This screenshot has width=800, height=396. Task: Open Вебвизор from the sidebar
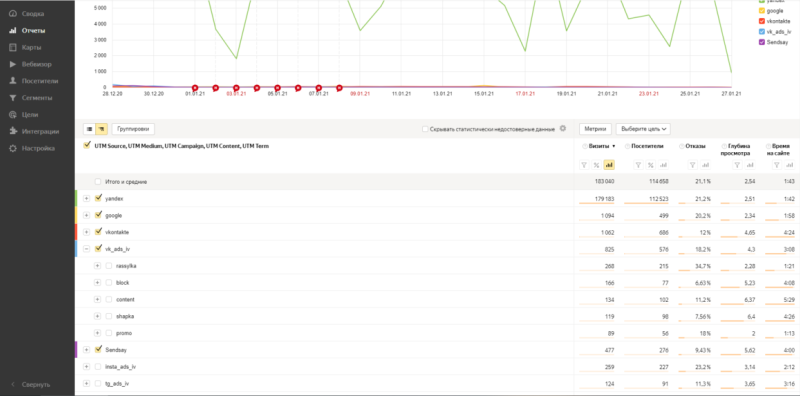point(37,64)
